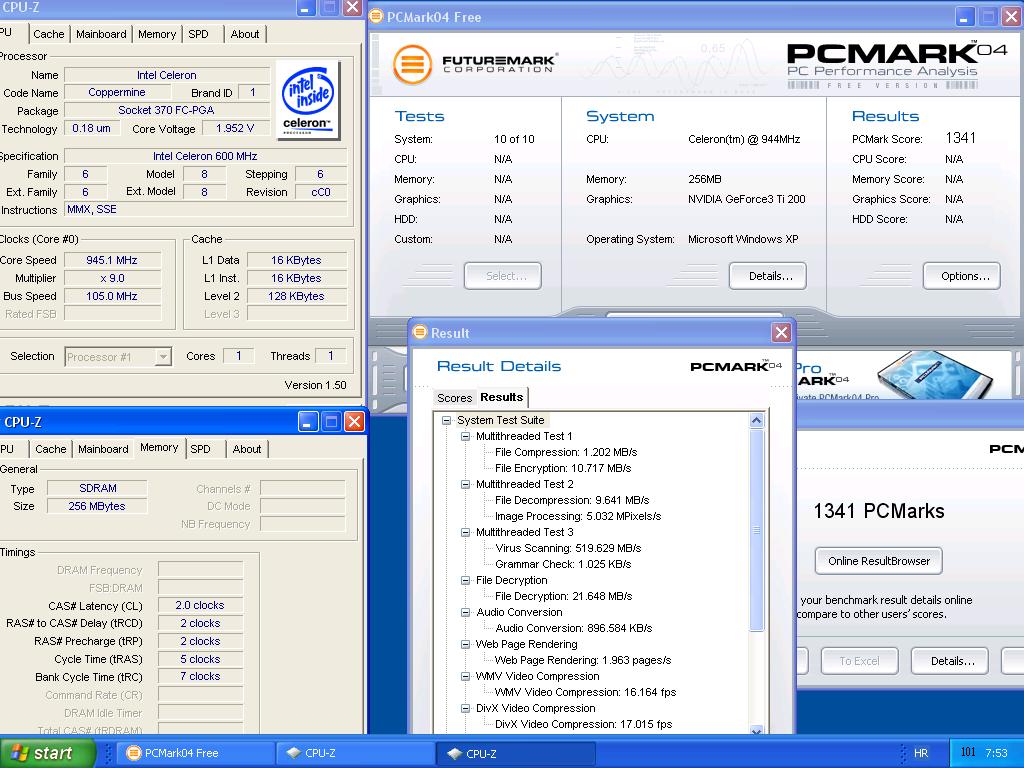
Task: Click the To Excel button
Action: 859,661
